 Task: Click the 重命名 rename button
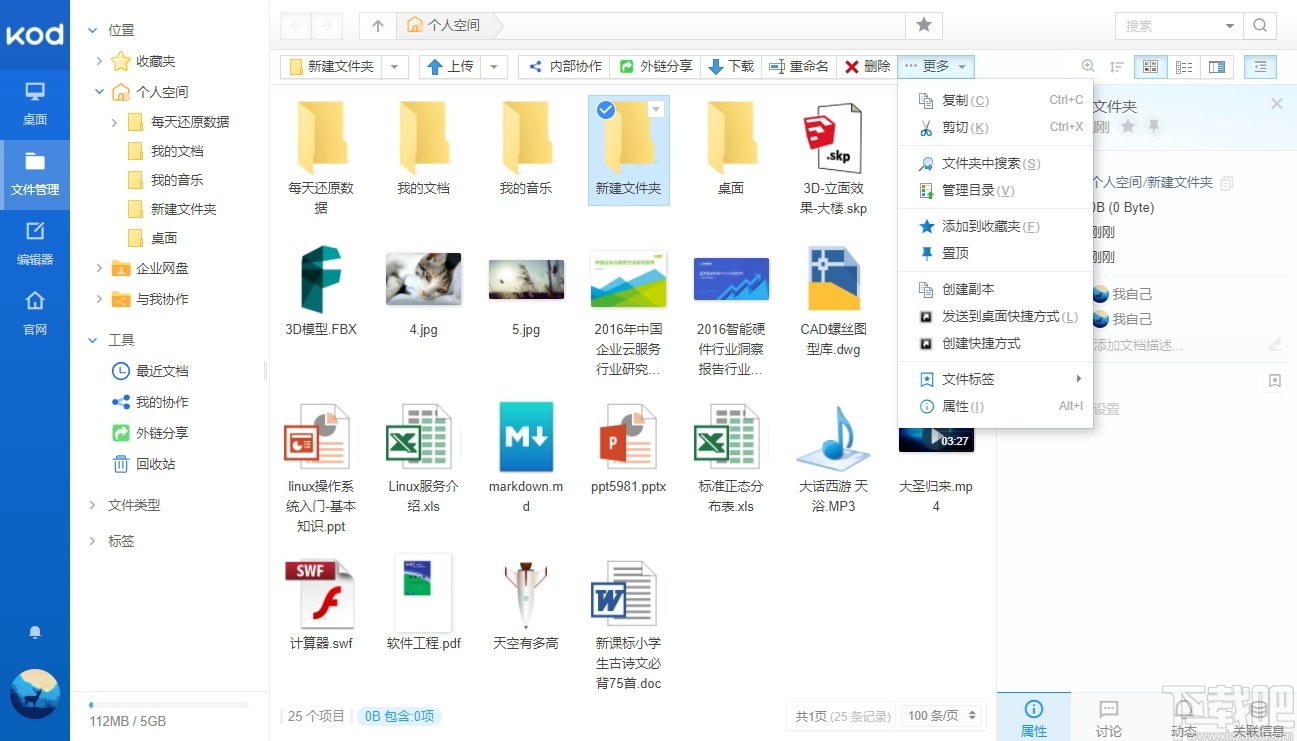pyautogui.click(x=795, y=66)
